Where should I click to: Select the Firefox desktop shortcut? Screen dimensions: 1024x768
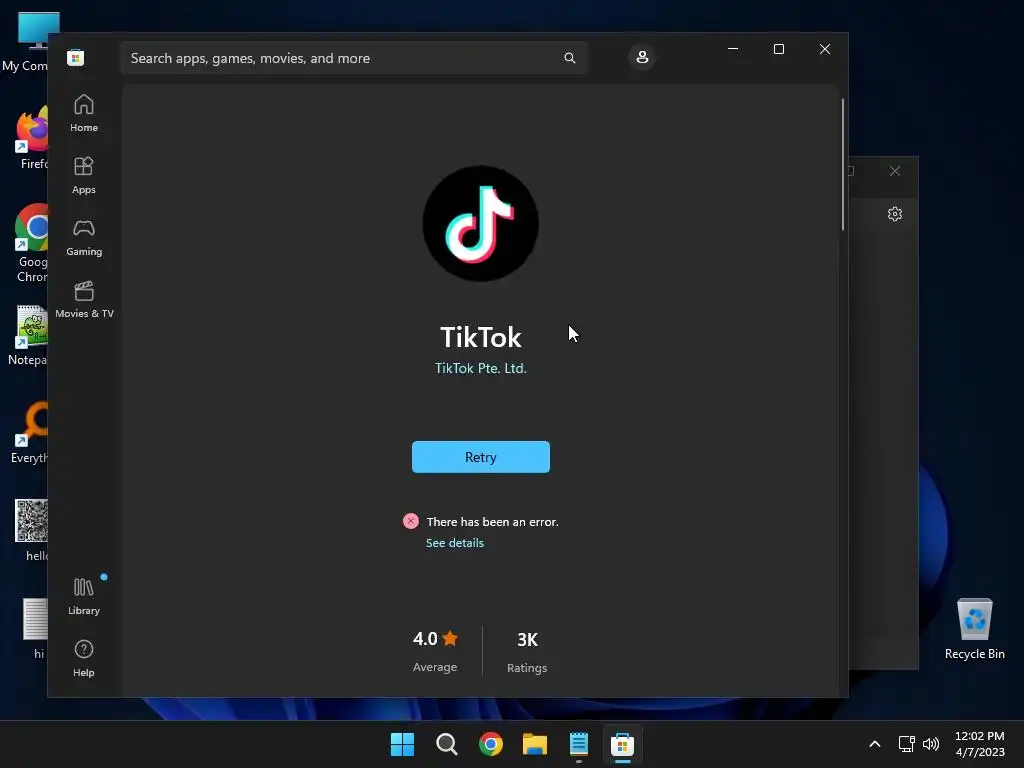(x=31, y=138)
